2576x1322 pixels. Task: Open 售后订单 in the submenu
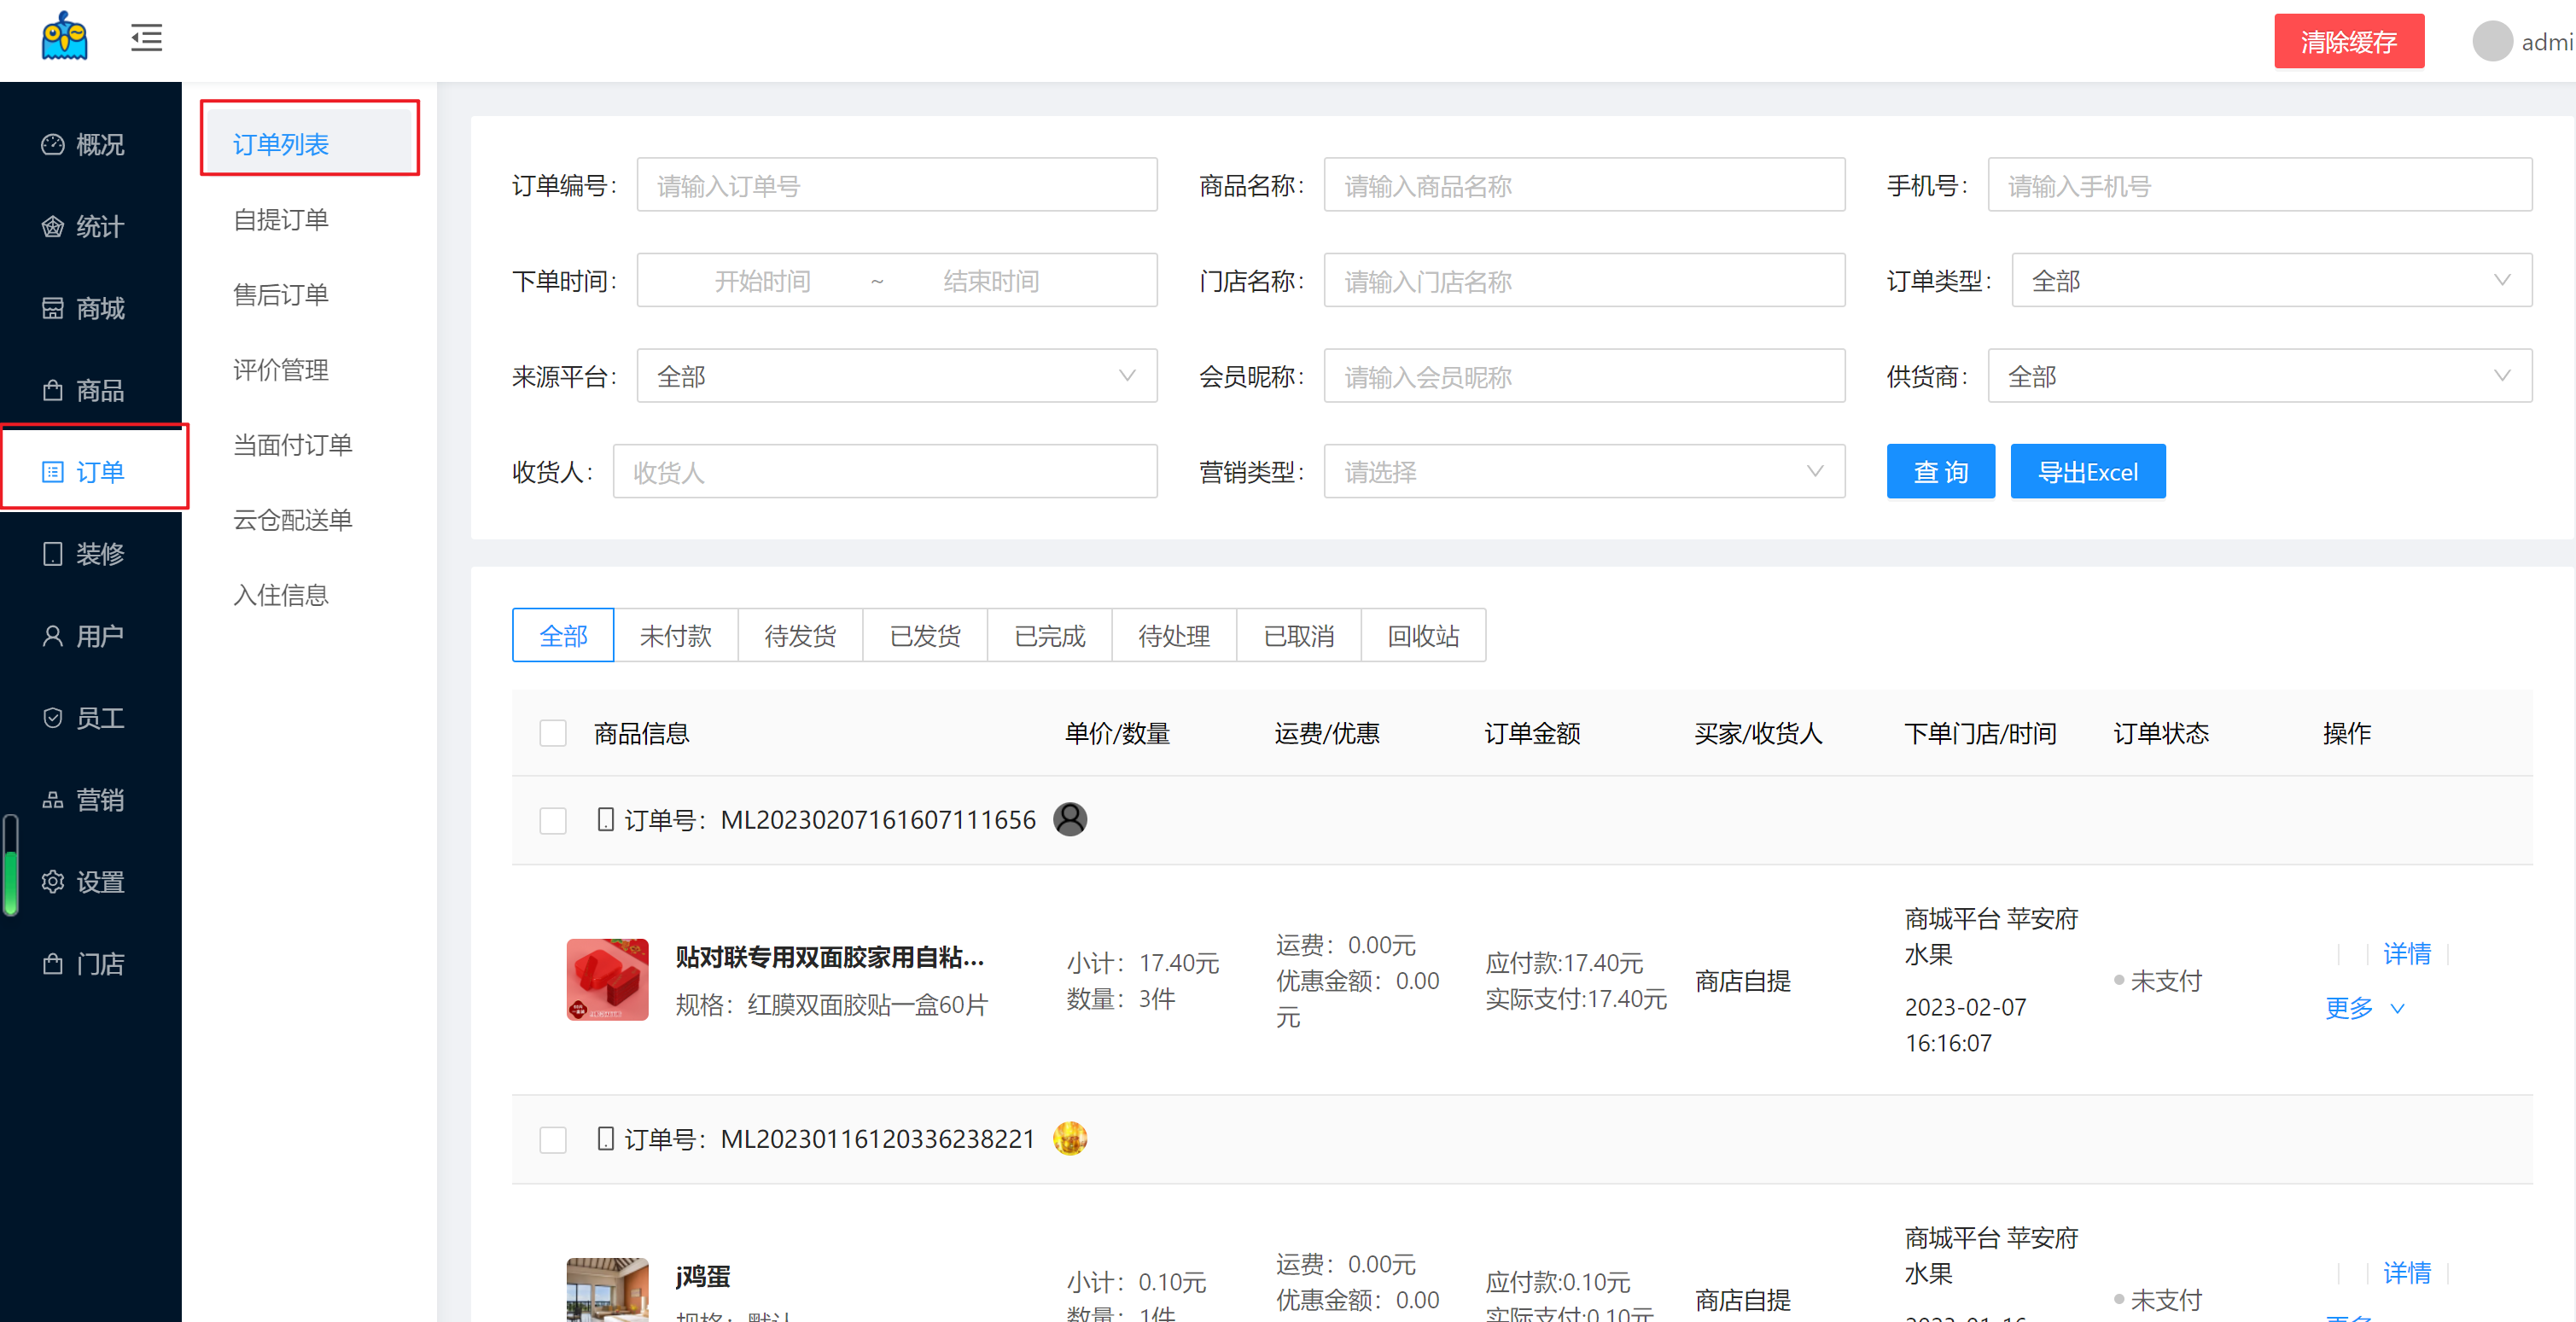point(281,295)
